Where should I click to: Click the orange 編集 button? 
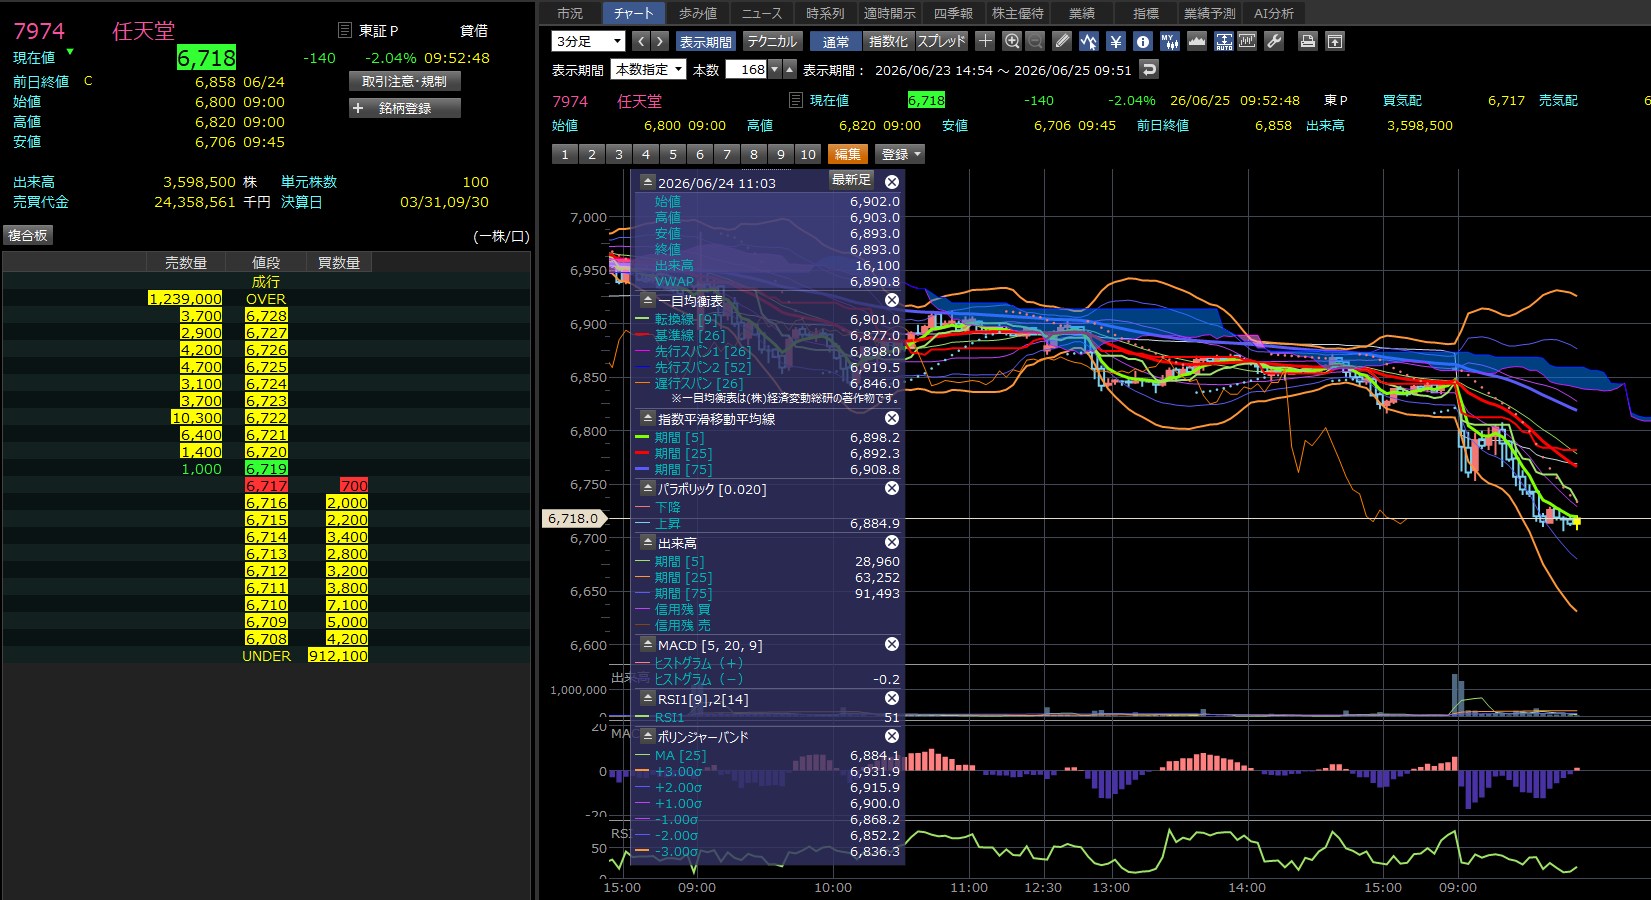tap(848, 154)
